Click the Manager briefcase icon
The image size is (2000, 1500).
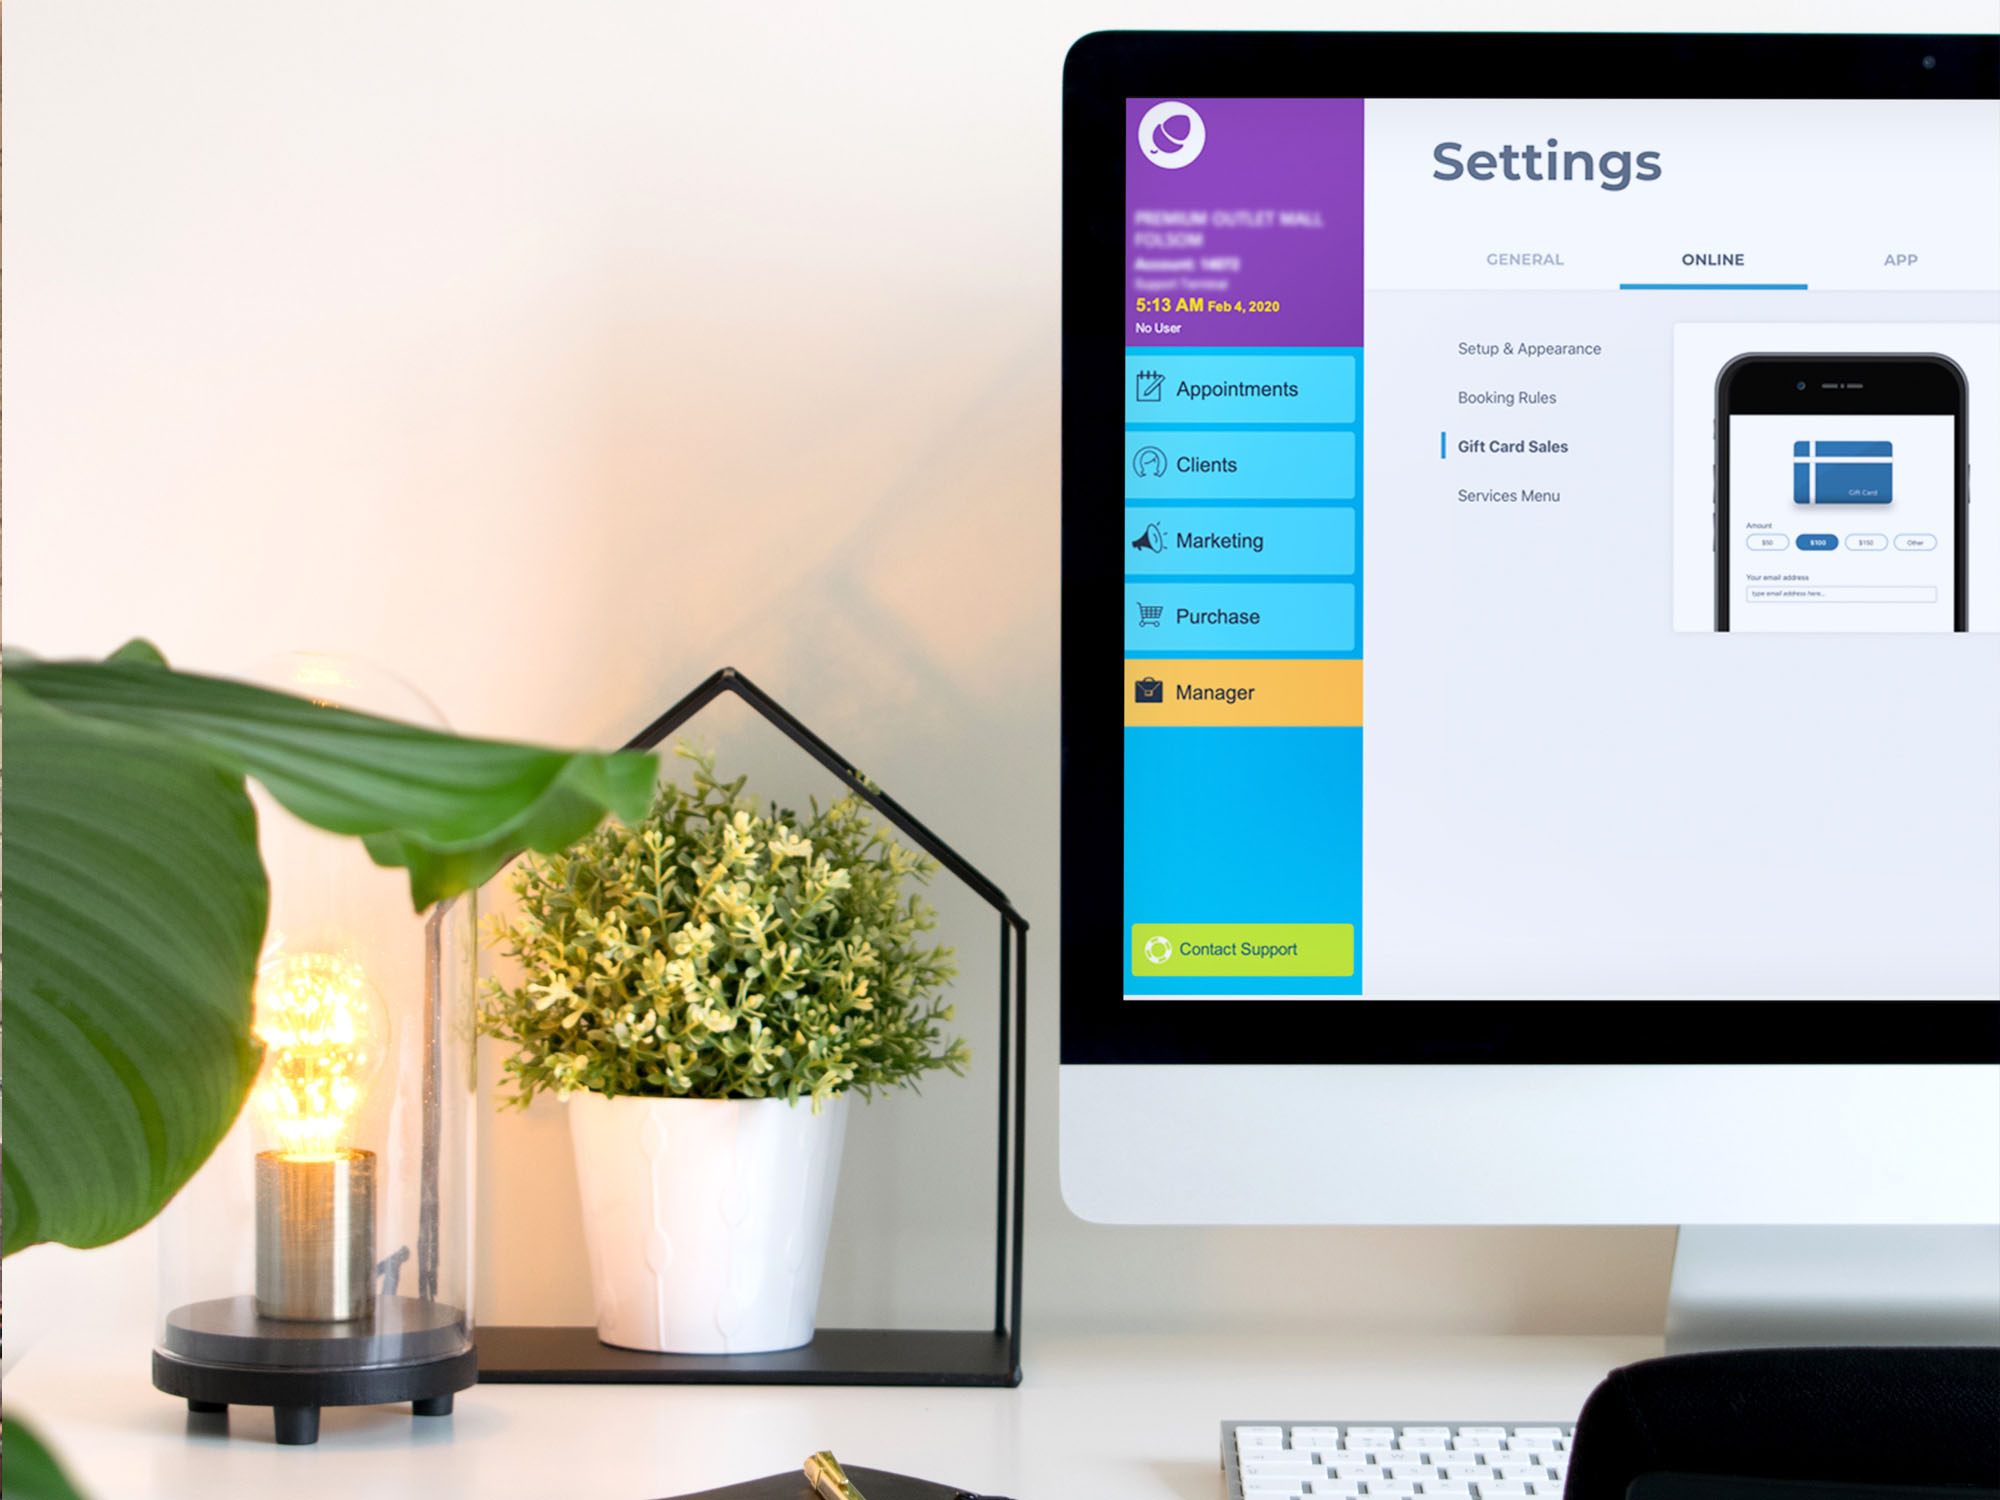(1153, 690)
